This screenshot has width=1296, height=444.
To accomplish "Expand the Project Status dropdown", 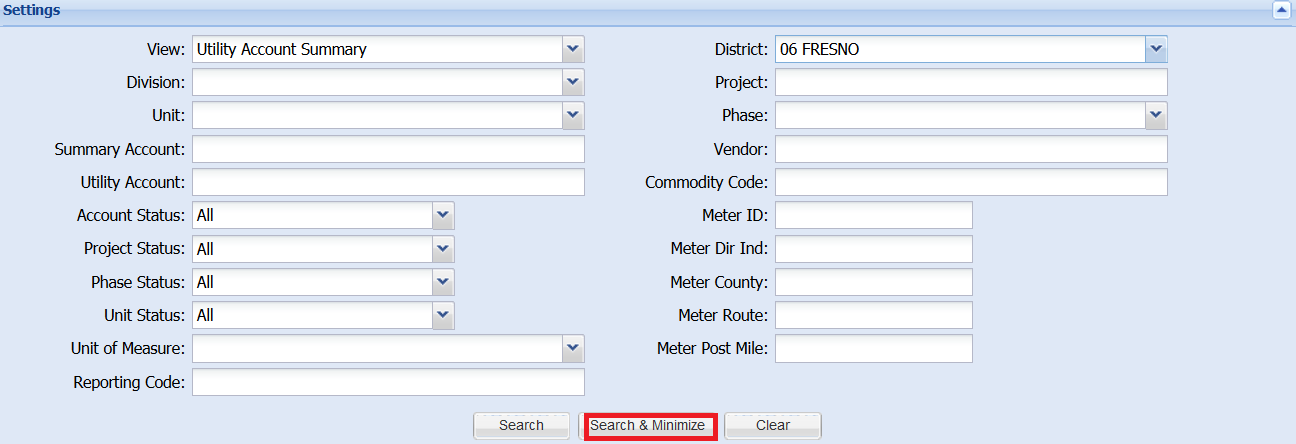I will pyautogui.click(x=442, y=248).
